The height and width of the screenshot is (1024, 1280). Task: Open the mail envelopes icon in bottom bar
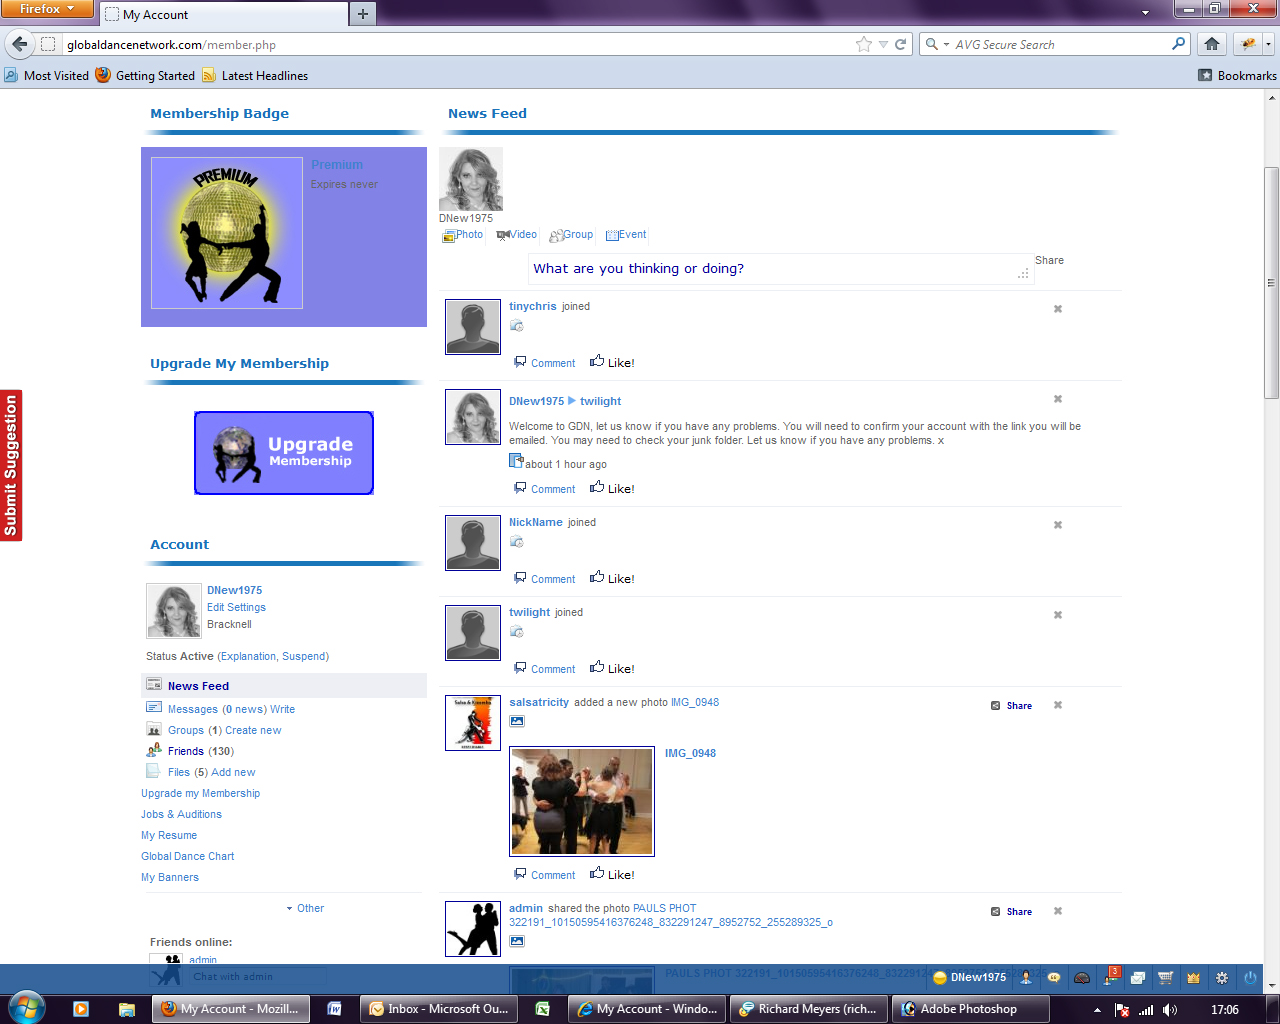point(1138,978)
